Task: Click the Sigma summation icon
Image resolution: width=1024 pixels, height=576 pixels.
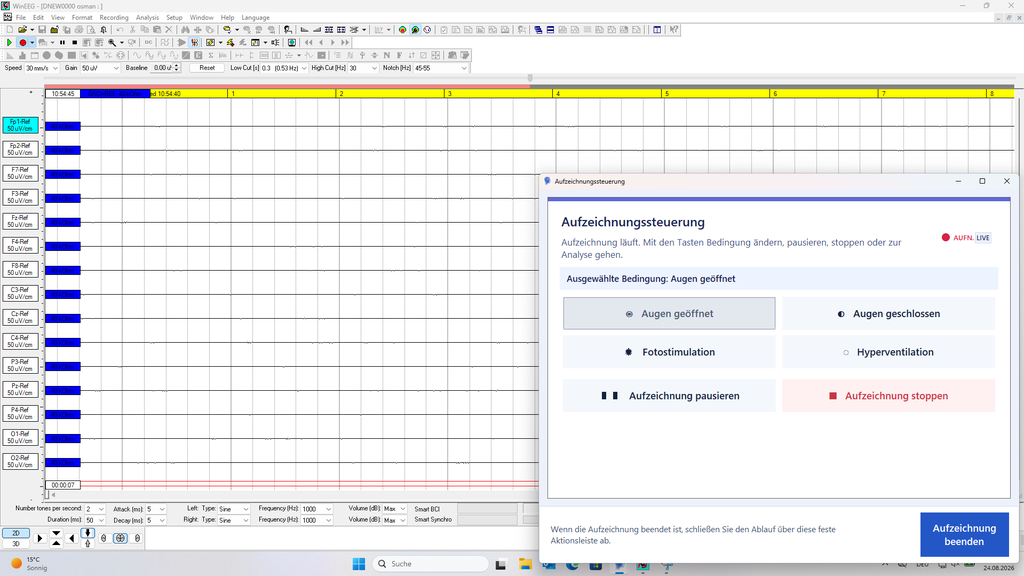Action: tap(212, 56)
